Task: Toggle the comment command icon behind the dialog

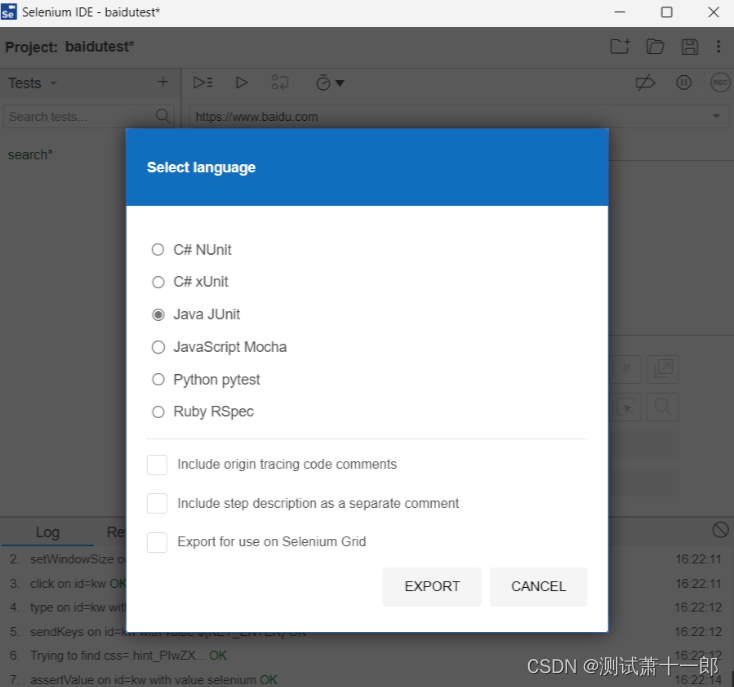Action: tap(625, 369)
